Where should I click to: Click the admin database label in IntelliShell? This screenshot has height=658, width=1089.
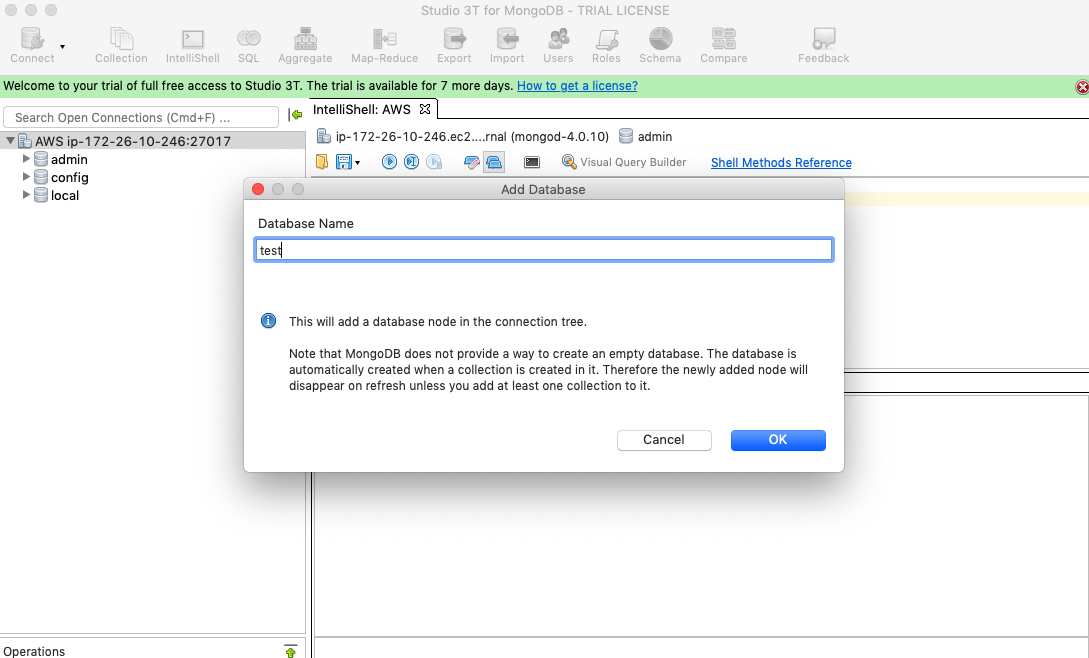pos(655,136)
